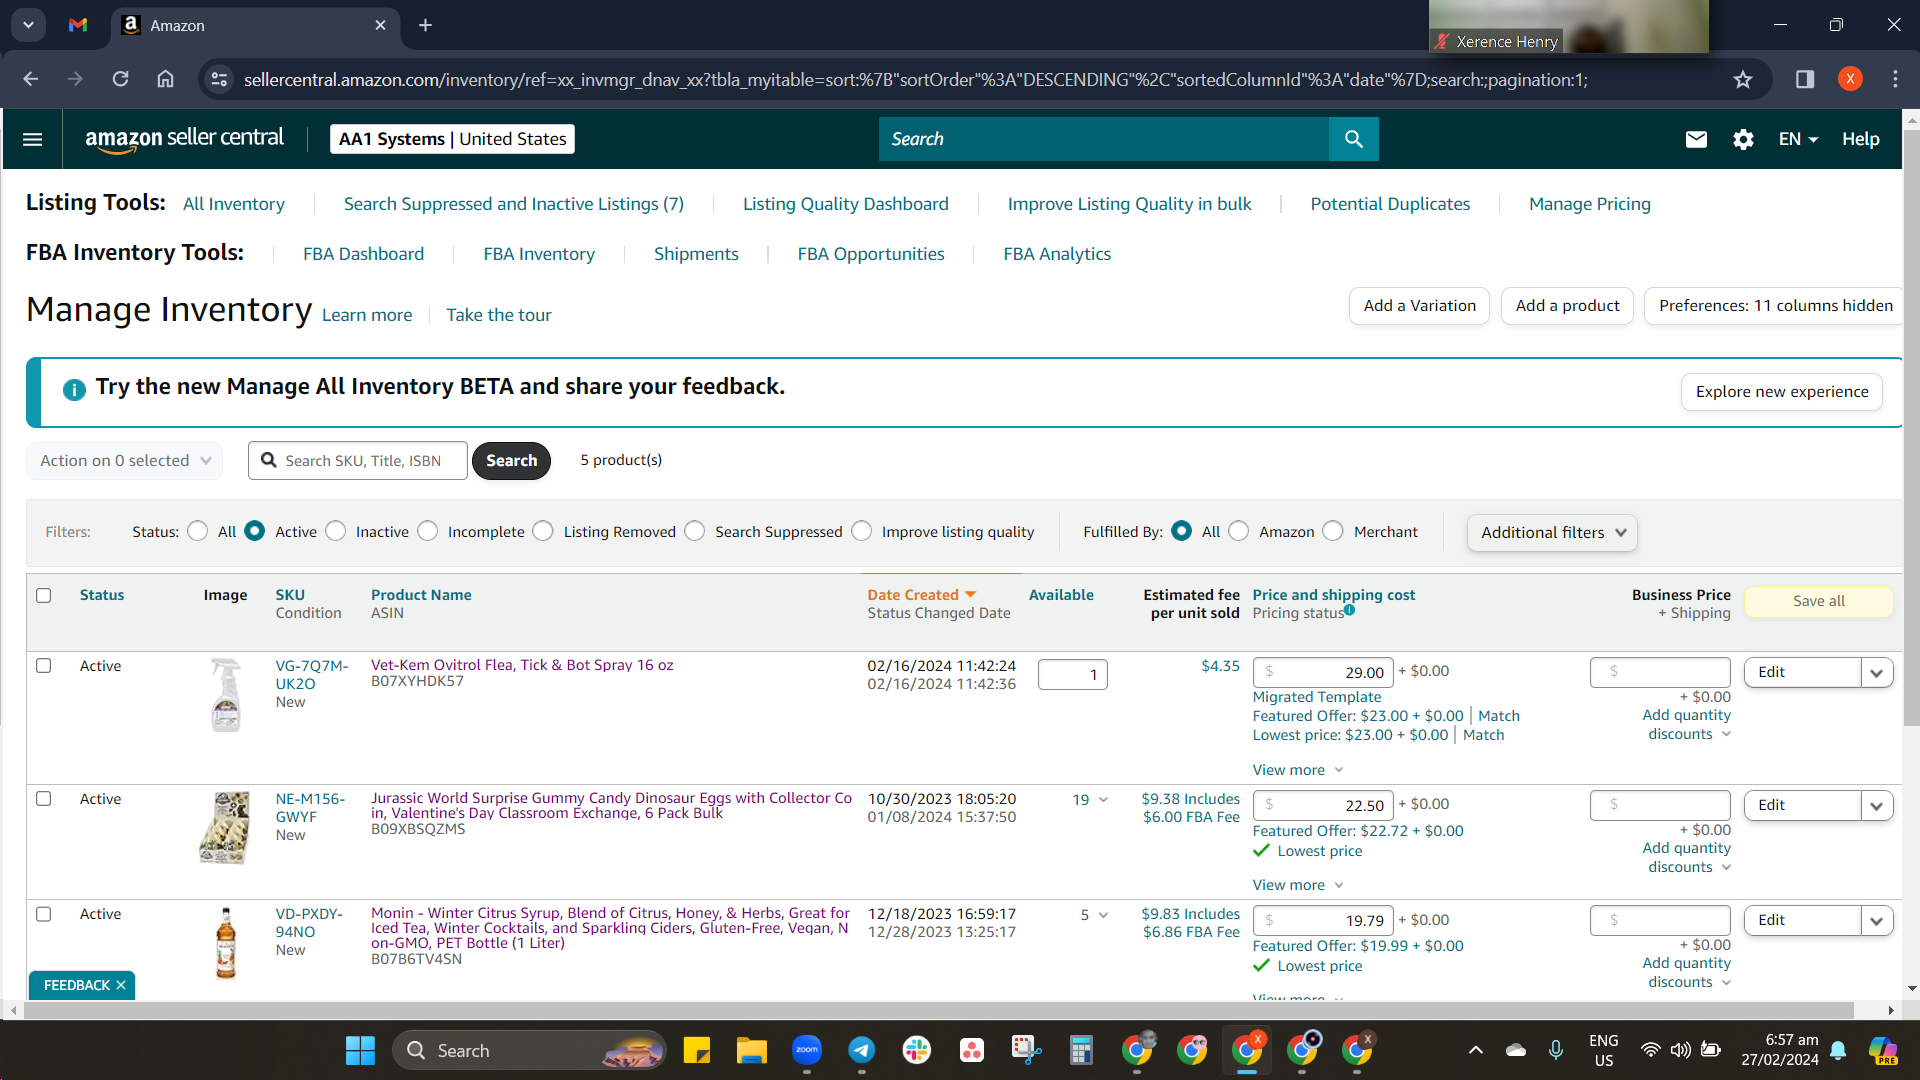The image size is (1920, 1080).
Task: Click the magnifier search button in header
Action: tap(1353, 139)
